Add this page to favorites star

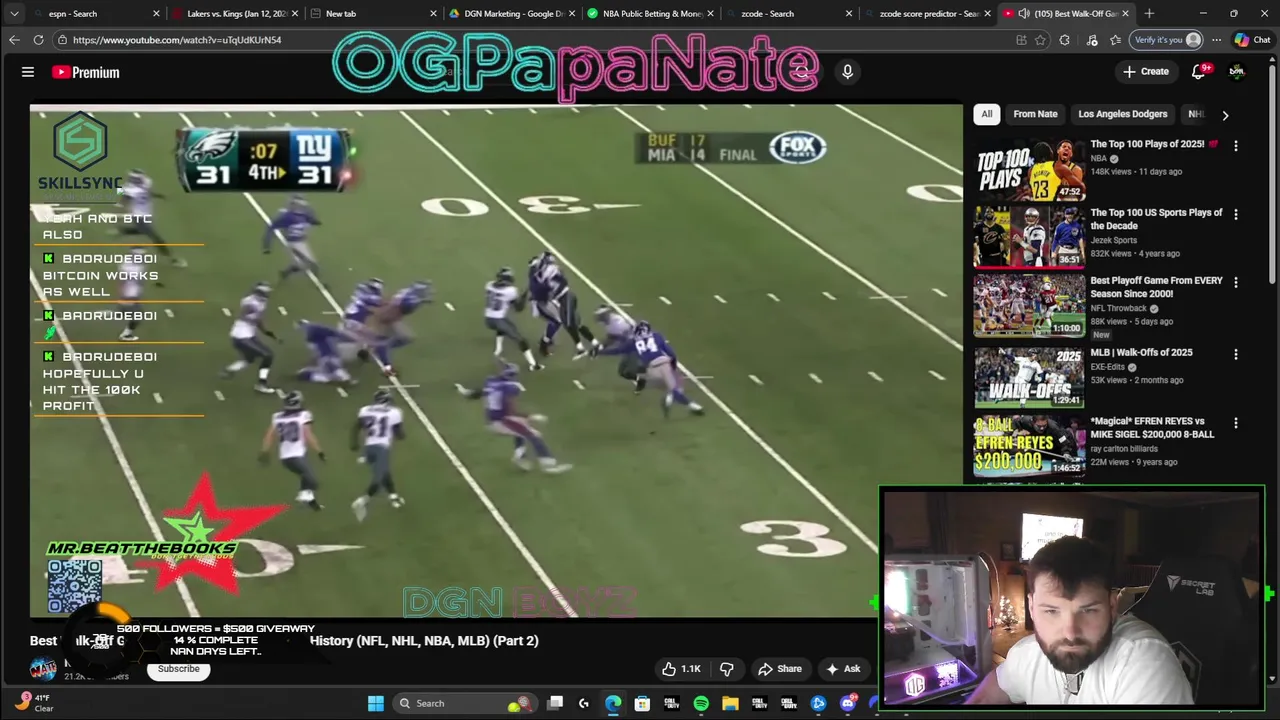point(1041,40)
